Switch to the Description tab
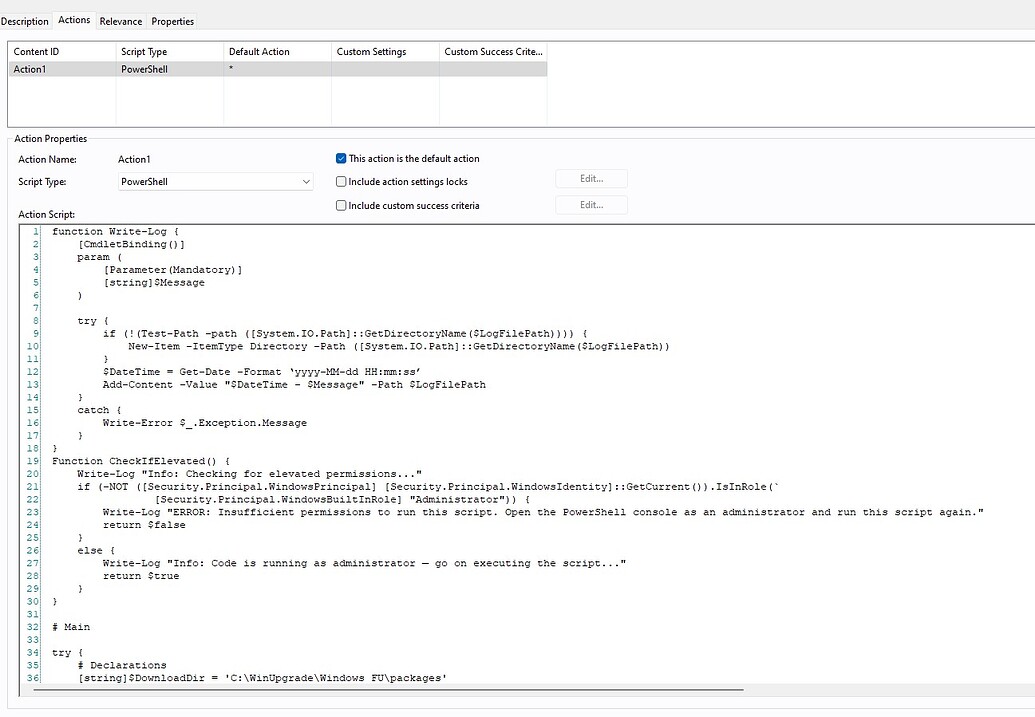This screenshot has width=1035, height=717. tap(25, 20)
